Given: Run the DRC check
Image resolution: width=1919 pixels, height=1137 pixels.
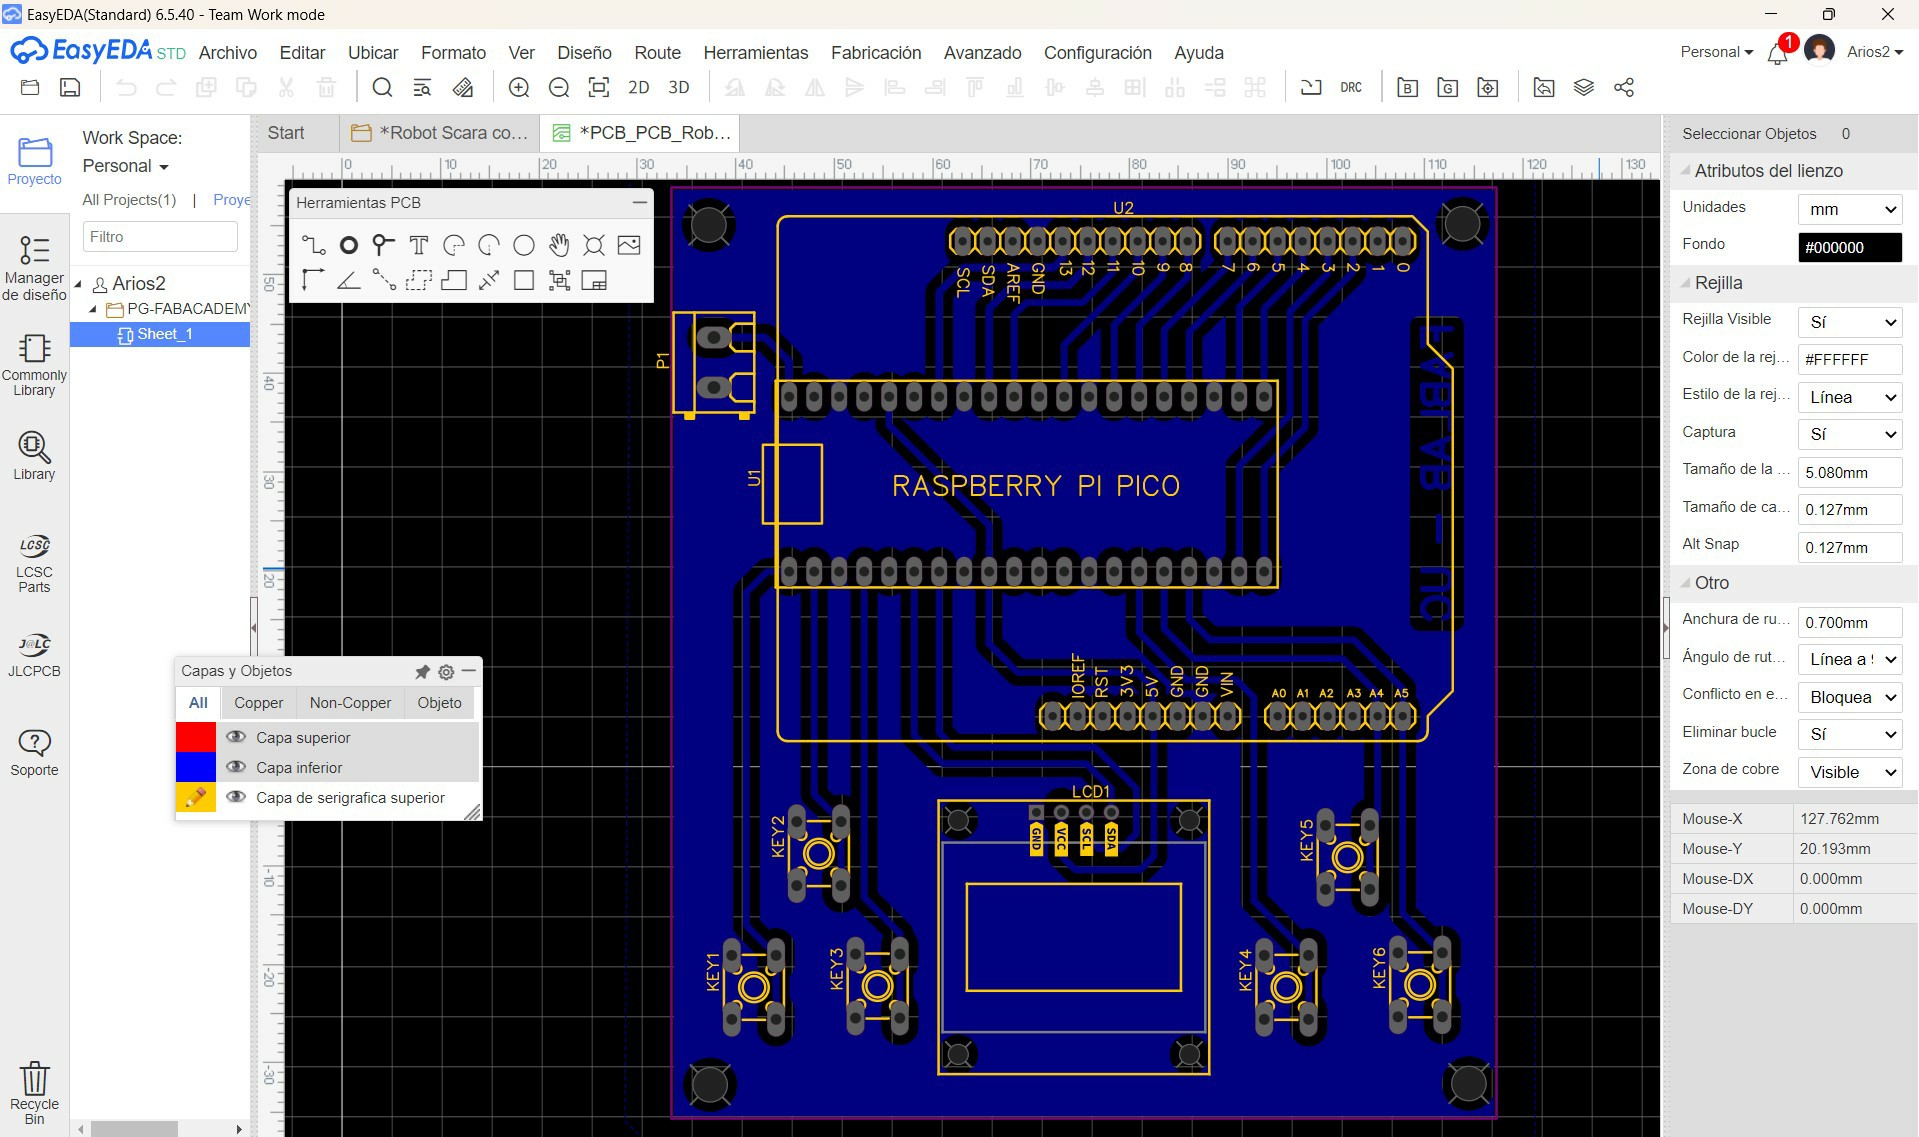Looking at the screenshot, I should pyautogui.click(x=1351, y=88).
